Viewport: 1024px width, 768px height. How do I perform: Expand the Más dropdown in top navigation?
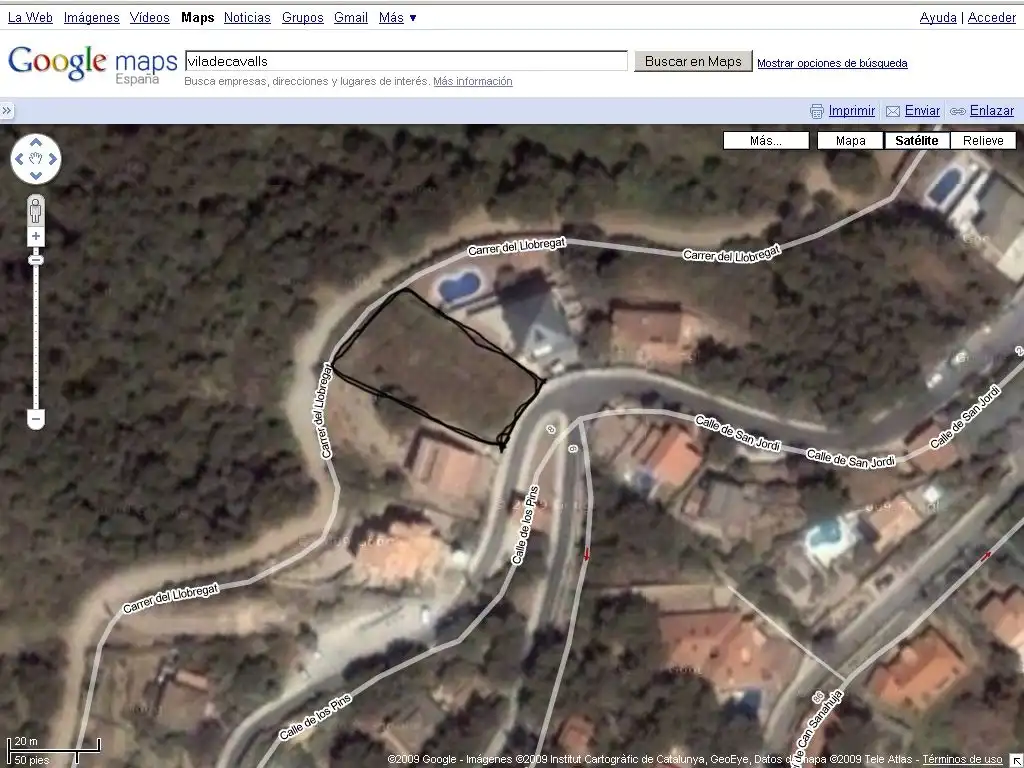[x=397, y=18]
